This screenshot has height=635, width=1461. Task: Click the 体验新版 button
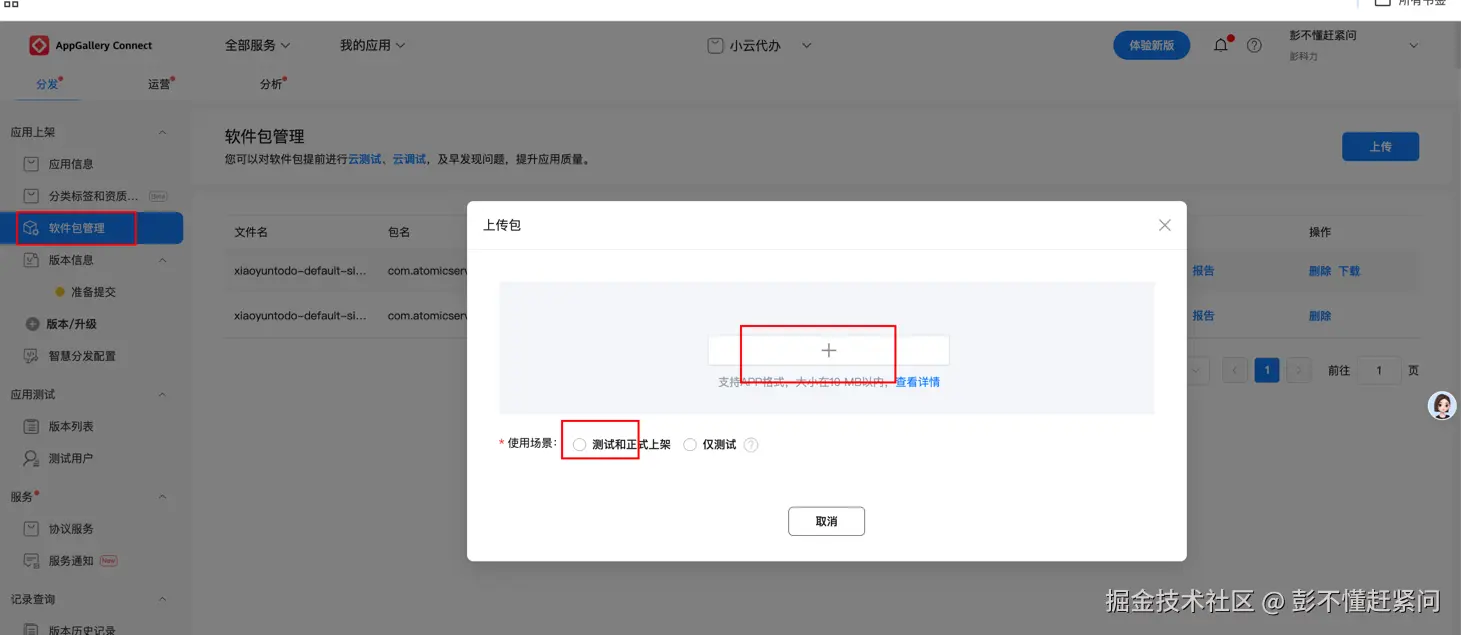coord(1151,45)
